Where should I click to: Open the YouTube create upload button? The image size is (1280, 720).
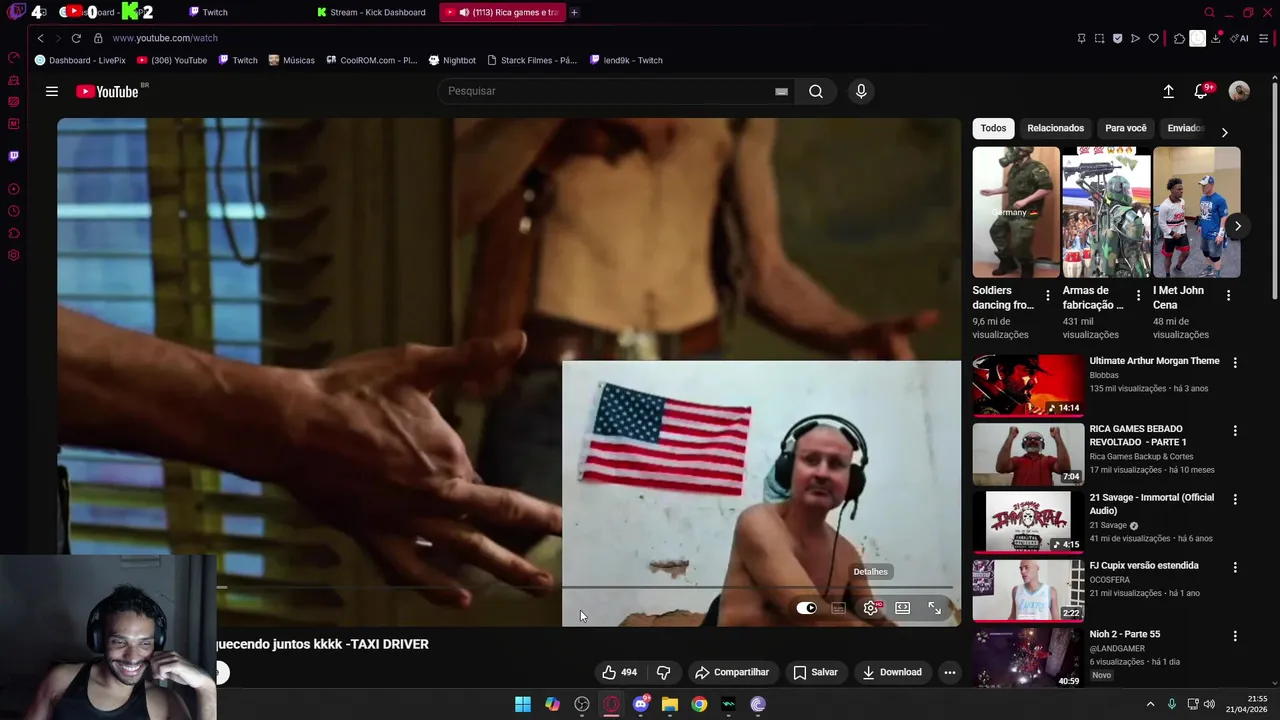point(1168,91)
